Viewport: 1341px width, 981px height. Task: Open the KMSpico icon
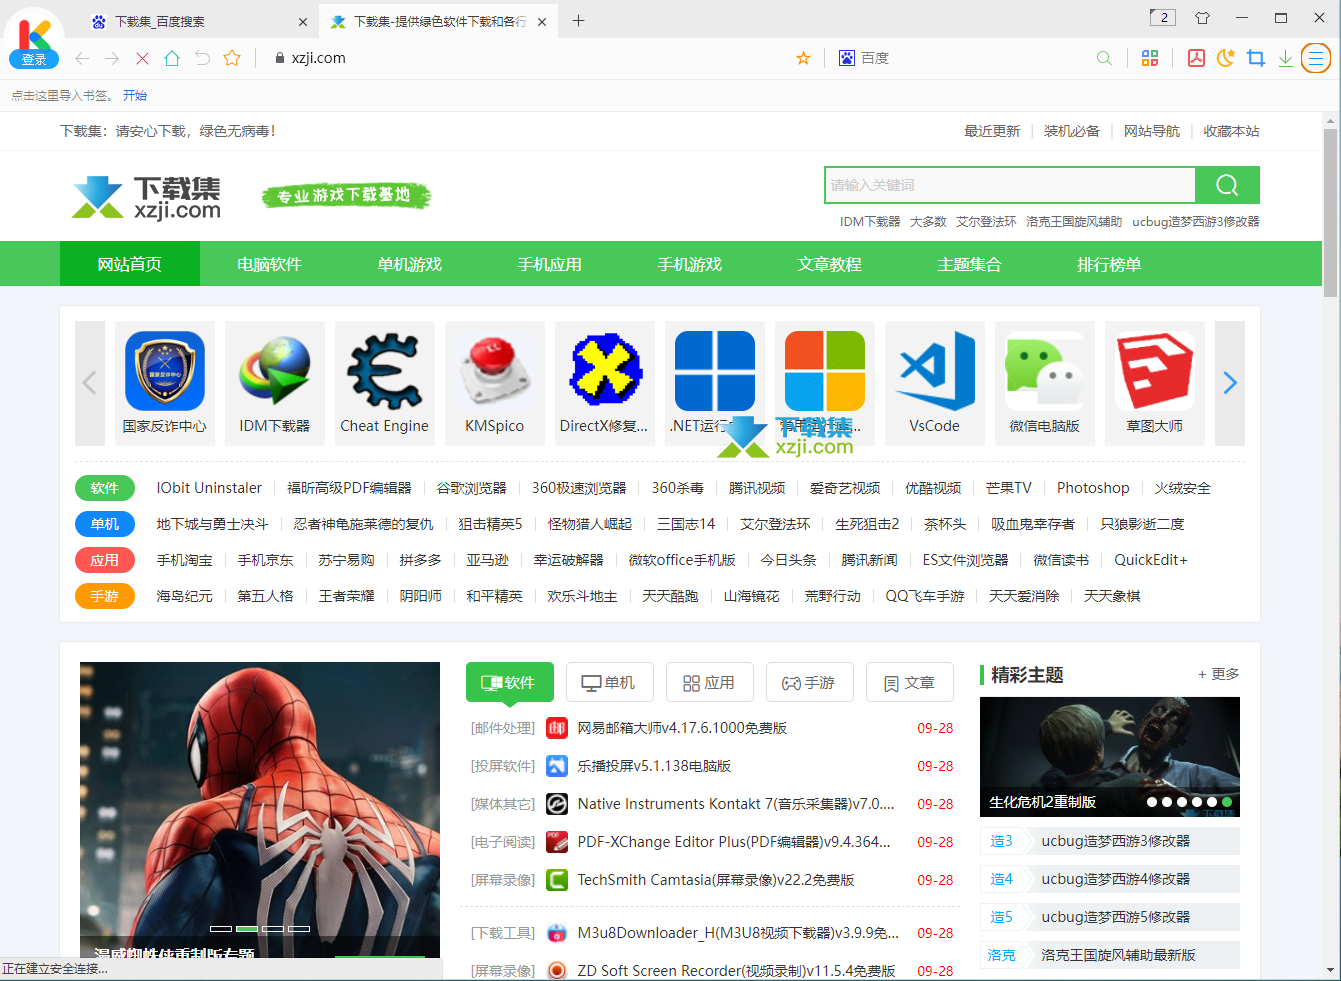[495, 371]
